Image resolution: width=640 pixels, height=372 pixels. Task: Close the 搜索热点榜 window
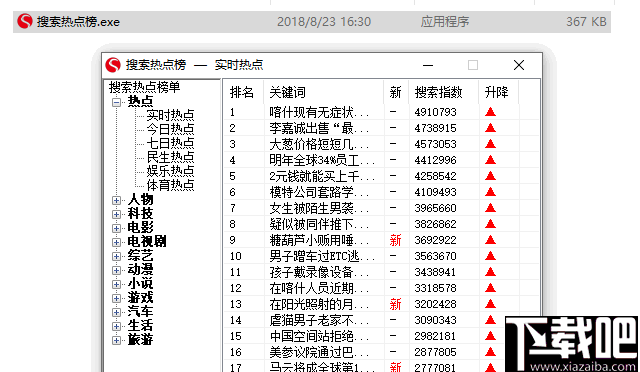519,65
